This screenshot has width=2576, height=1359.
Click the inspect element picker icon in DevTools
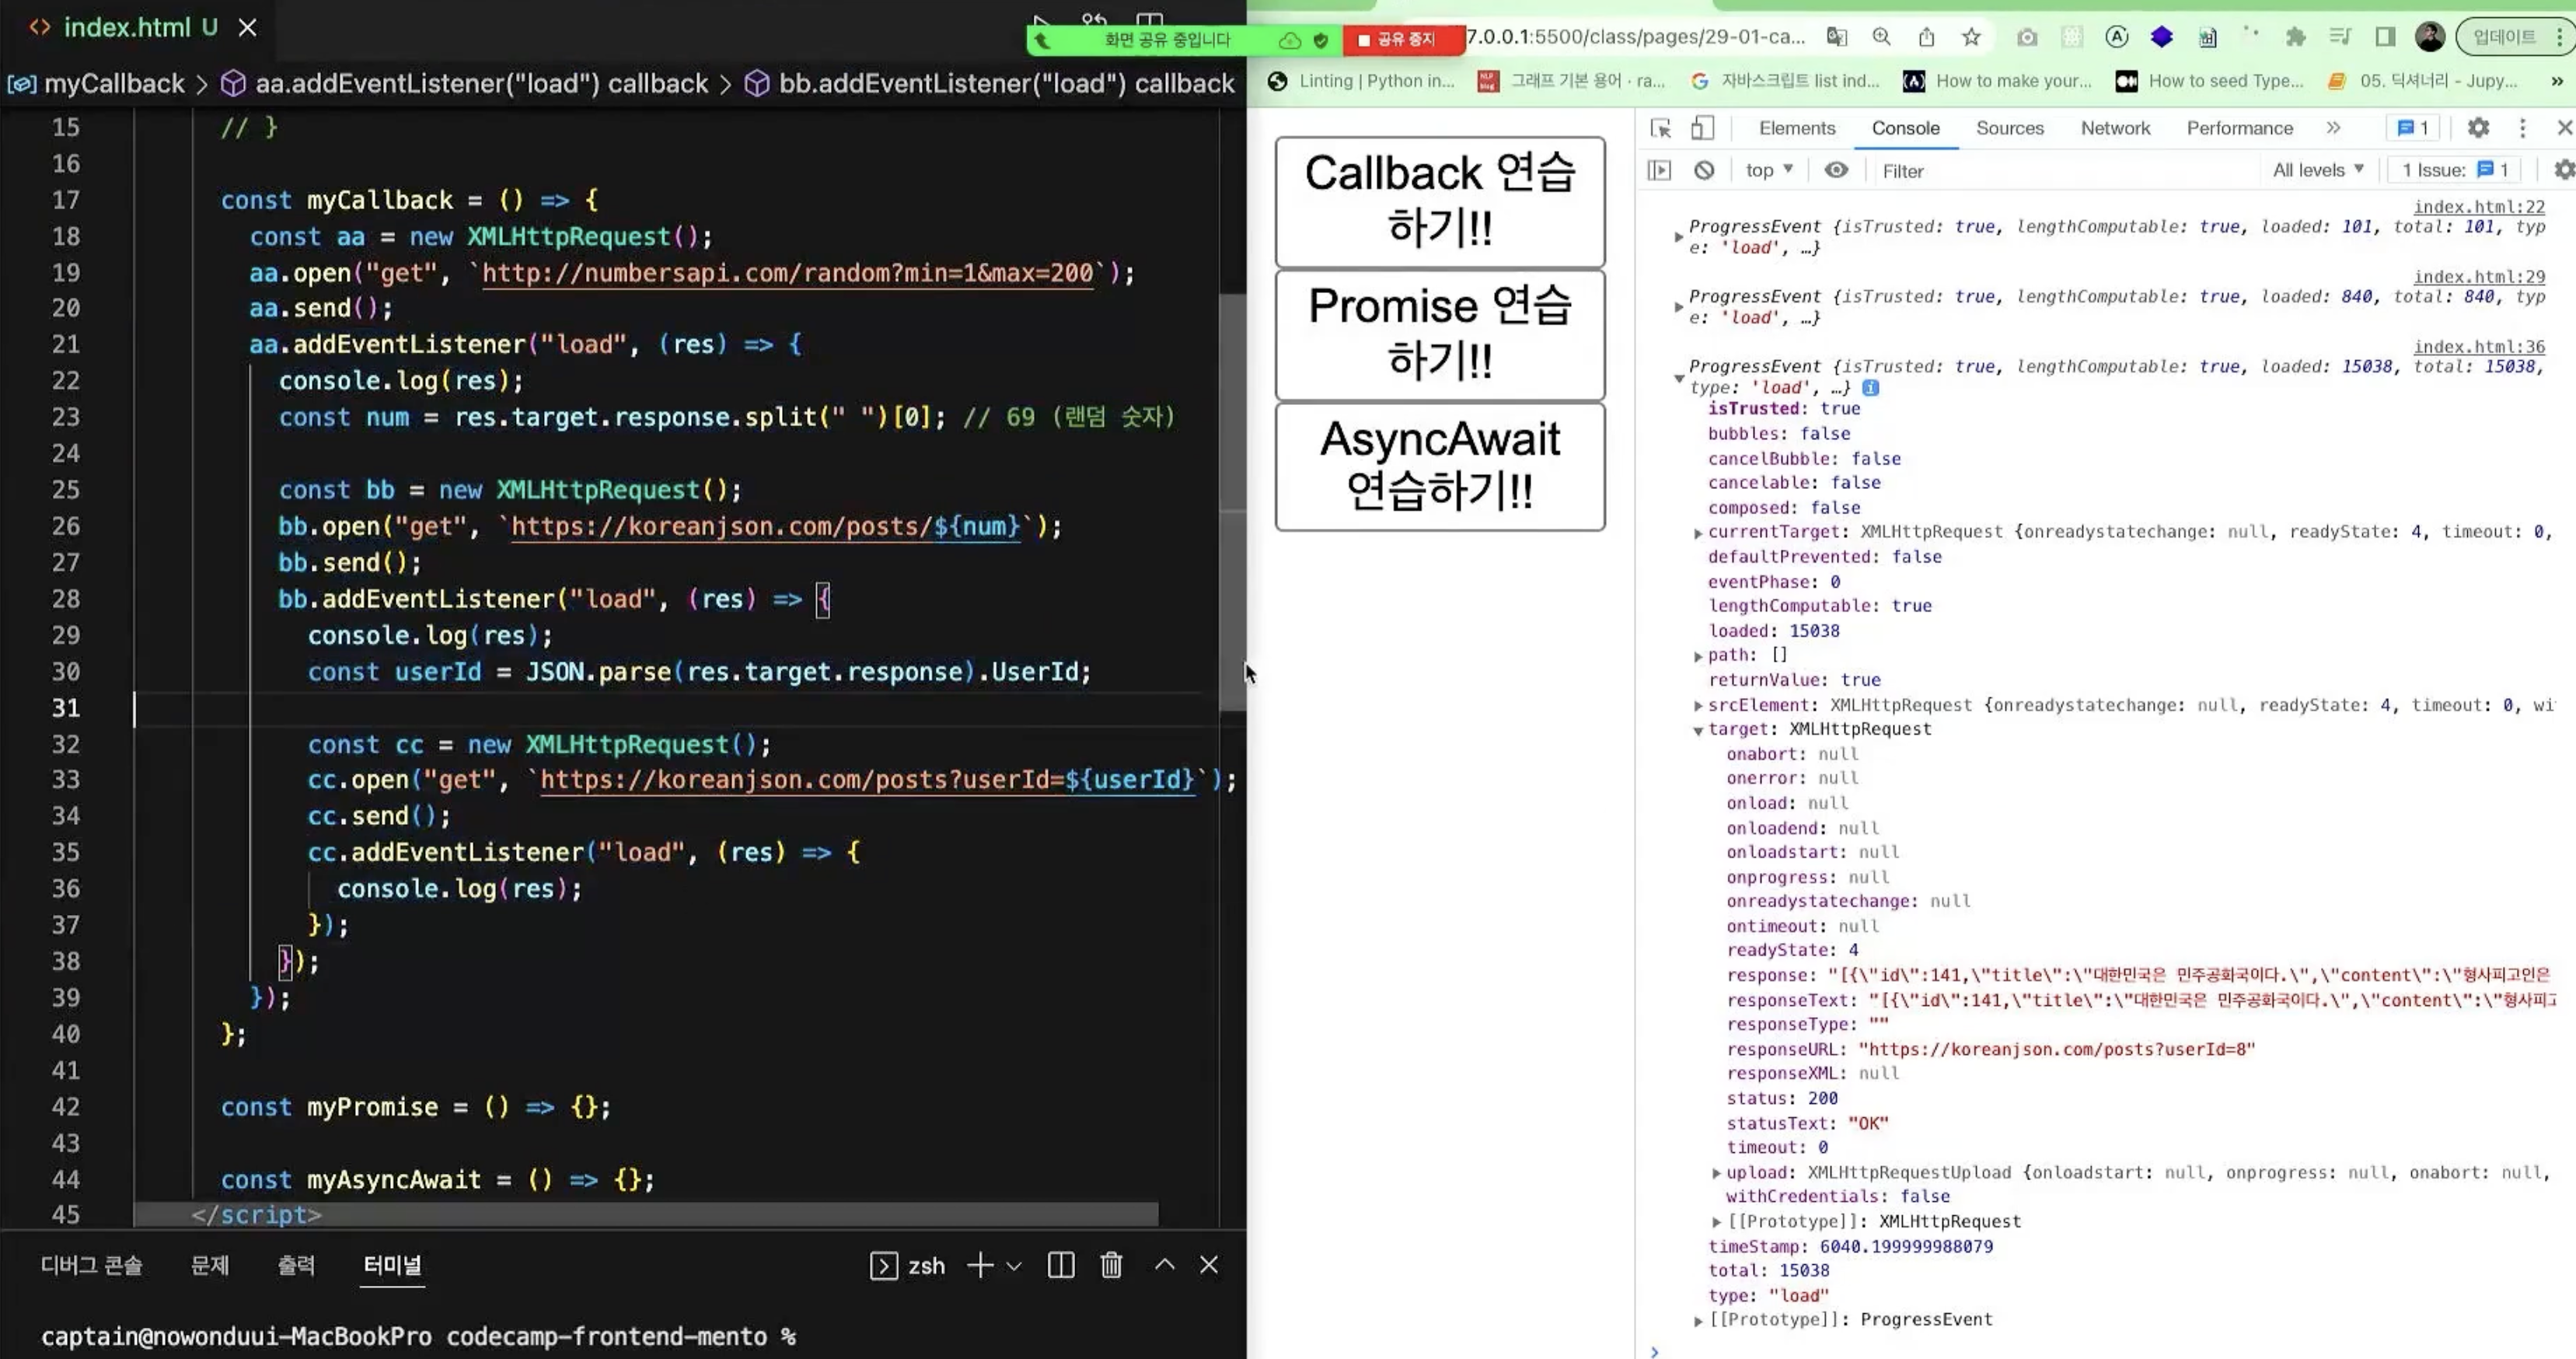pos(1661,128)
